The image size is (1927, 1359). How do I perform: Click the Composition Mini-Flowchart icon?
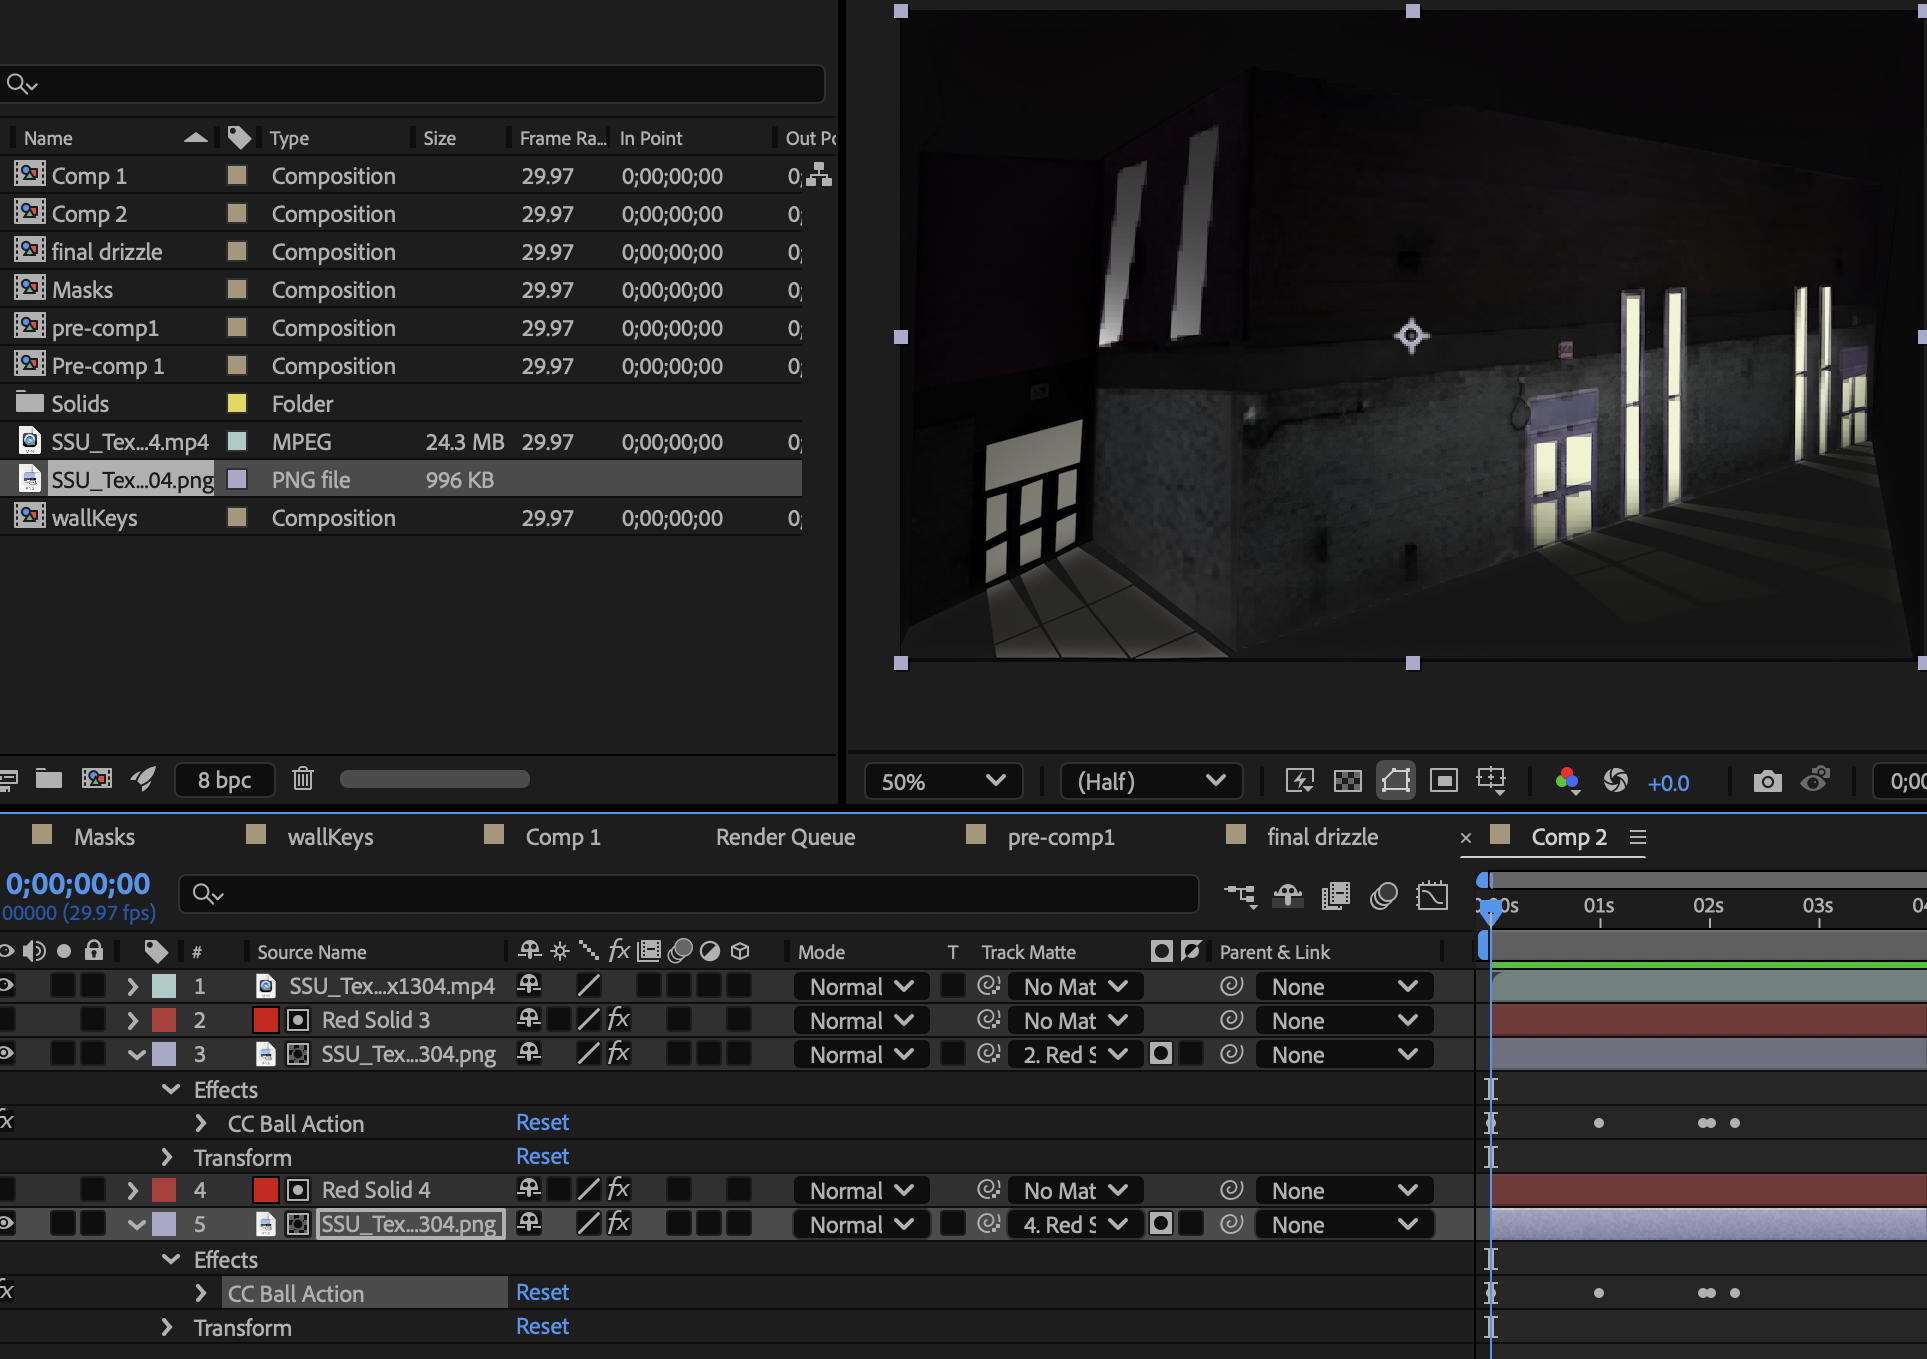pyautogui.click(x=1241, y=895)
